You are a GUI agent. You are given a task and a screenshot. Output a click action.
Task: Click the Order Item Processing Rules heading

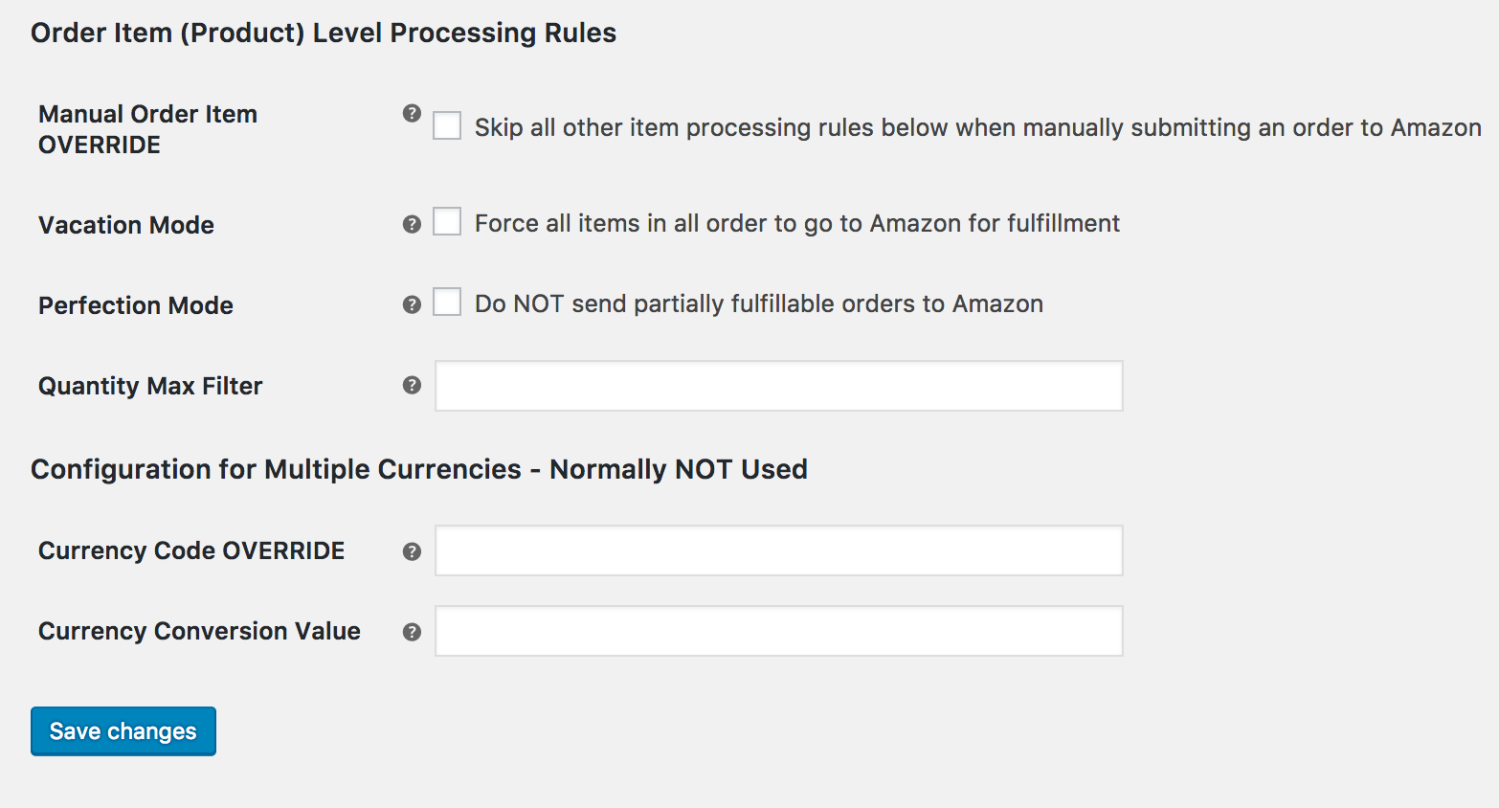(x=323, y=32)
